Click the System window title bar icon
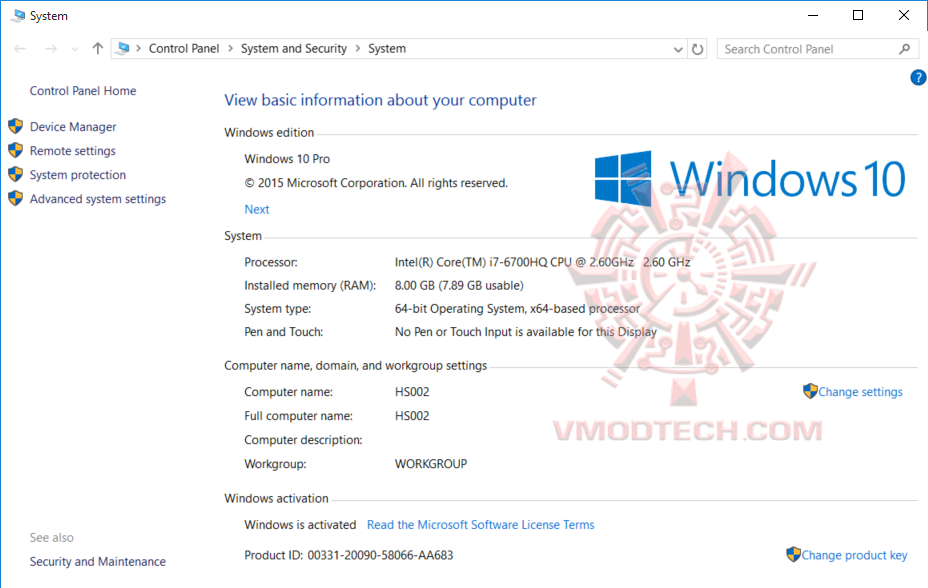 pos(18,15)
